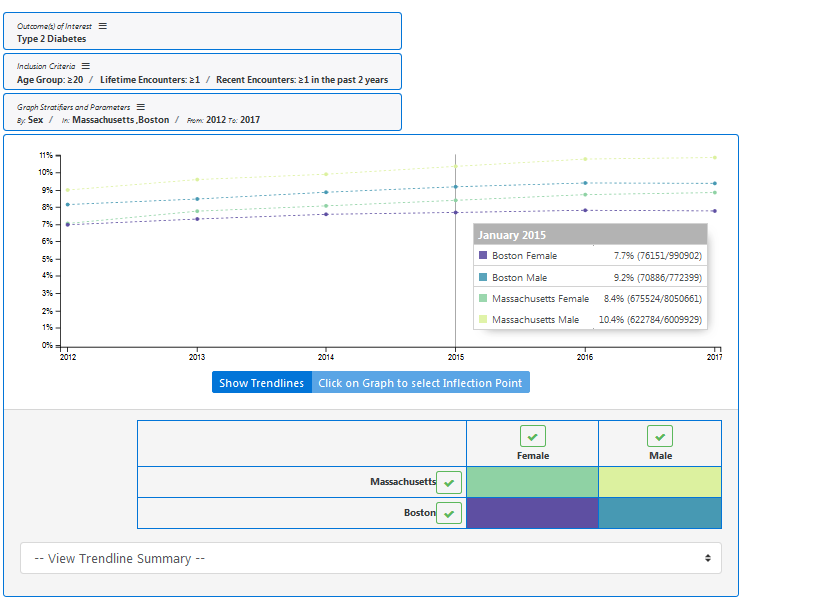Click the Show Trendlines button
Image resolution: width=832 pixels, height=608 pixels.
tap(262, 383)
